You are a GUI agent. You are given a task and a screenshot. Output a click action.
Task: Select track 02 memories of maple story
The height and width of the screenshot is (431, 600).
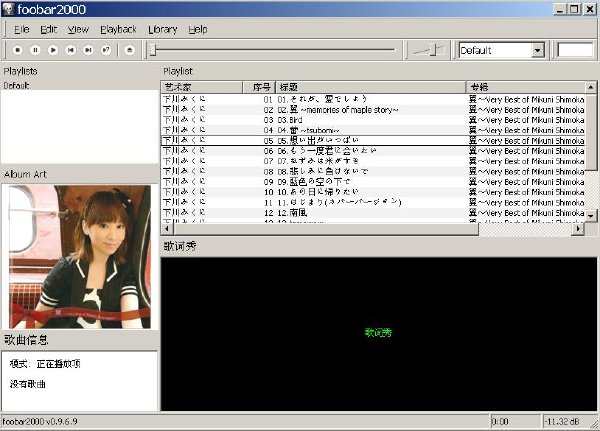tap(373, 110)
